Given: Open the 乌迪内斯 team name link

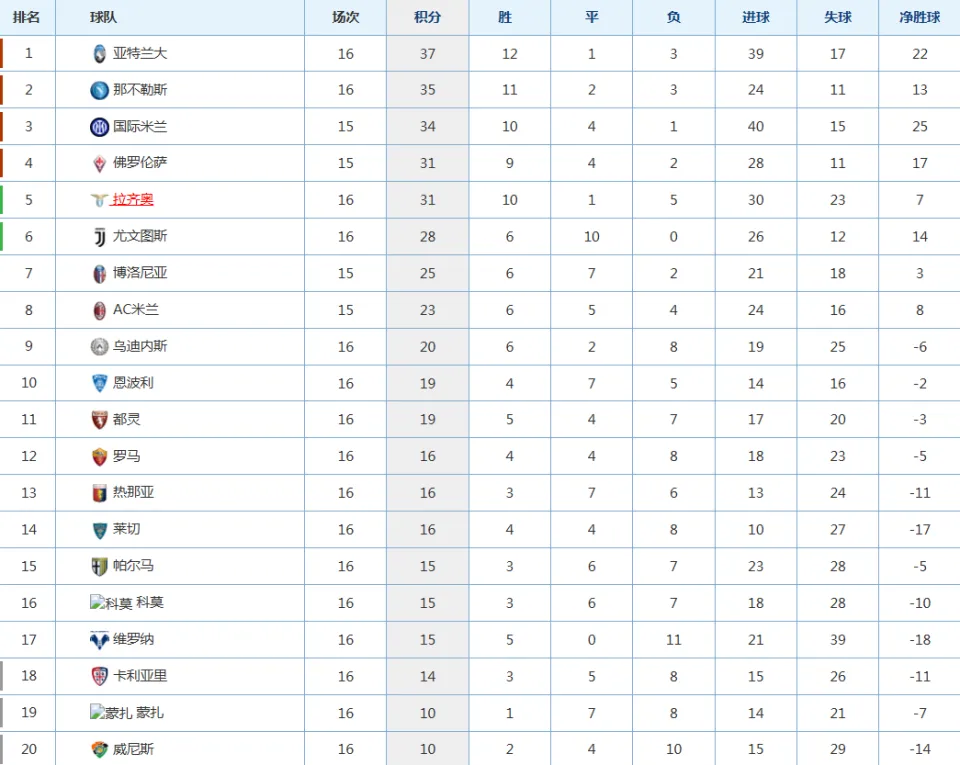Looking at the screenshot, I should click(140, 346).
